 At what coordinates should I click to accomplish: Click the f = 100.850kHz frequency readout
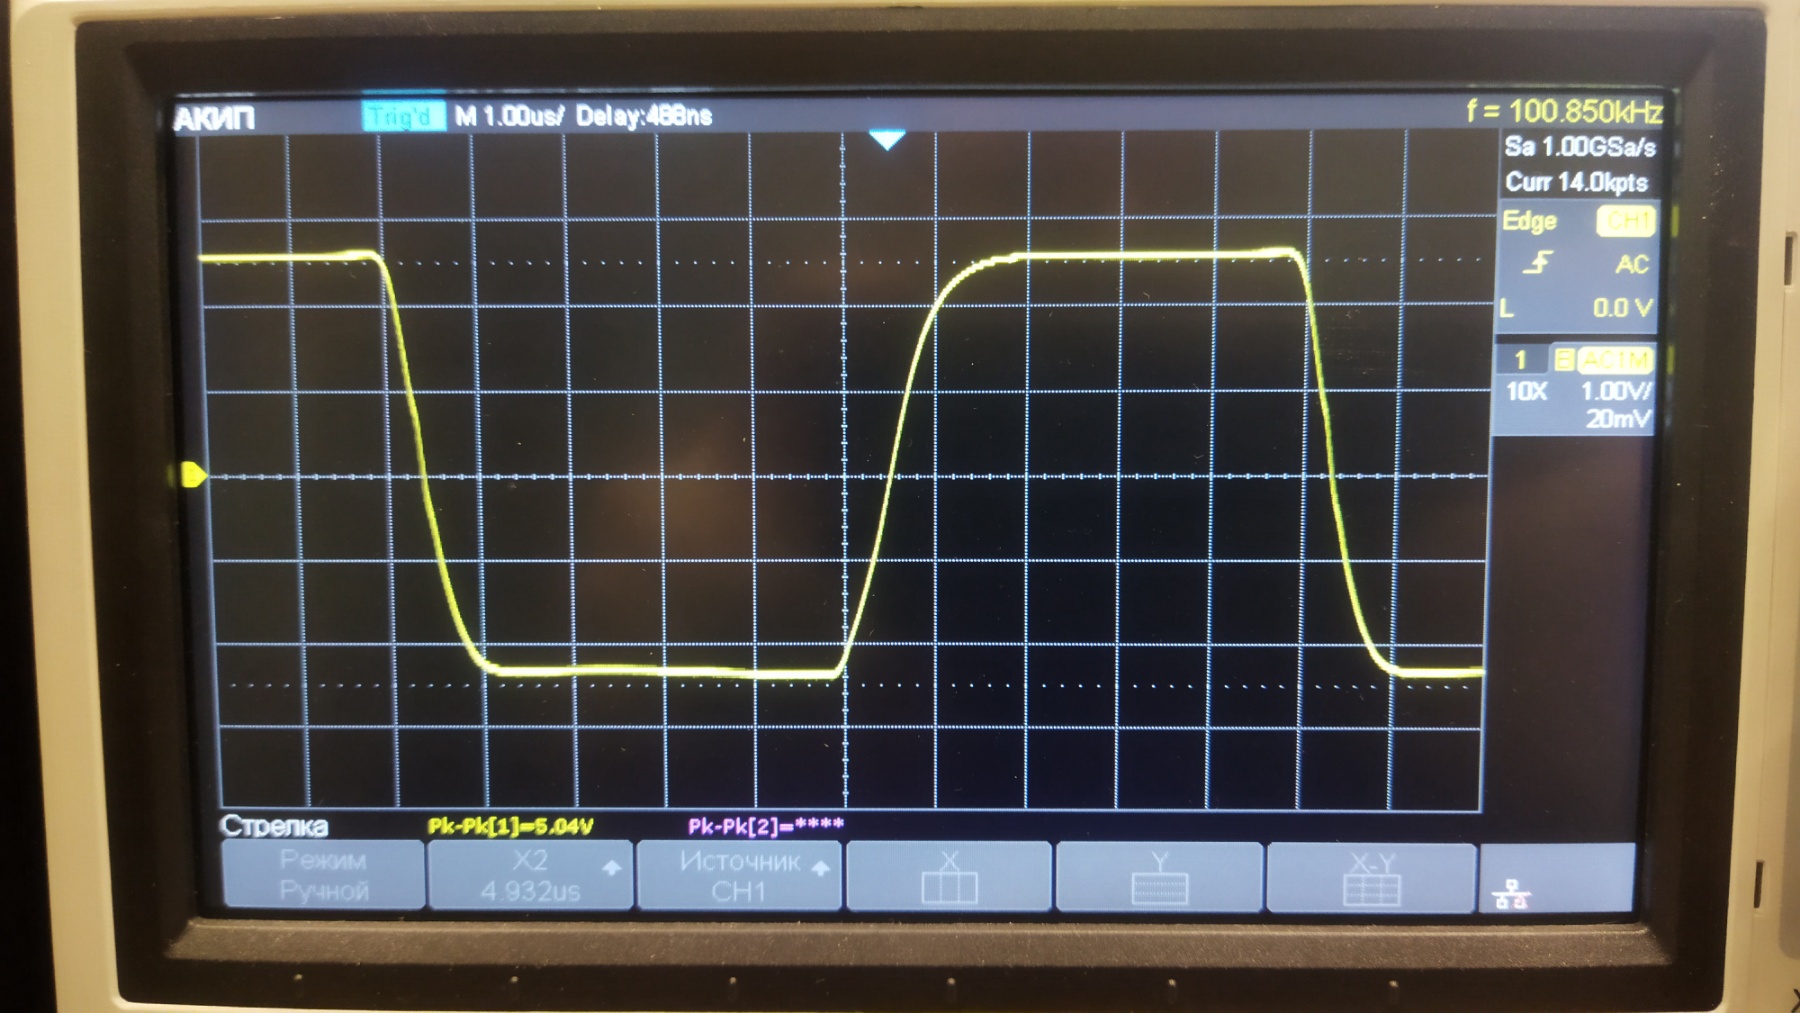point(1564,111)
